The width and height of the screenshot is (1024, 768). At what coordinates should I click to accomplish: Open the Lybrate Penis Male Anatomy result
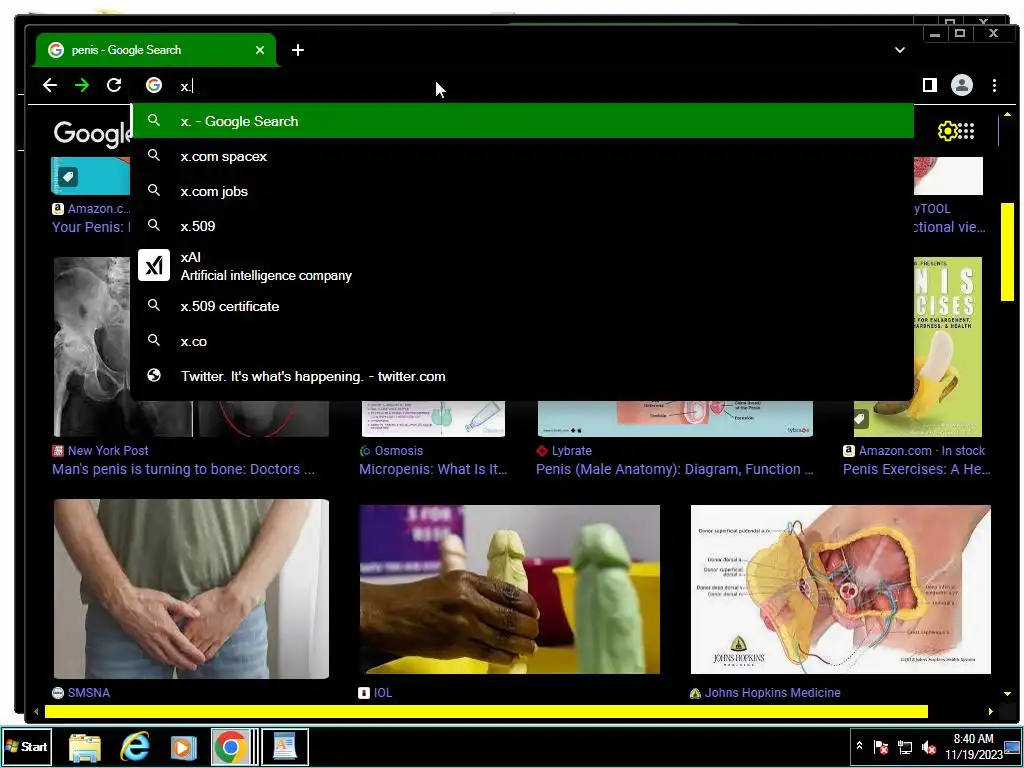point(675,469)
